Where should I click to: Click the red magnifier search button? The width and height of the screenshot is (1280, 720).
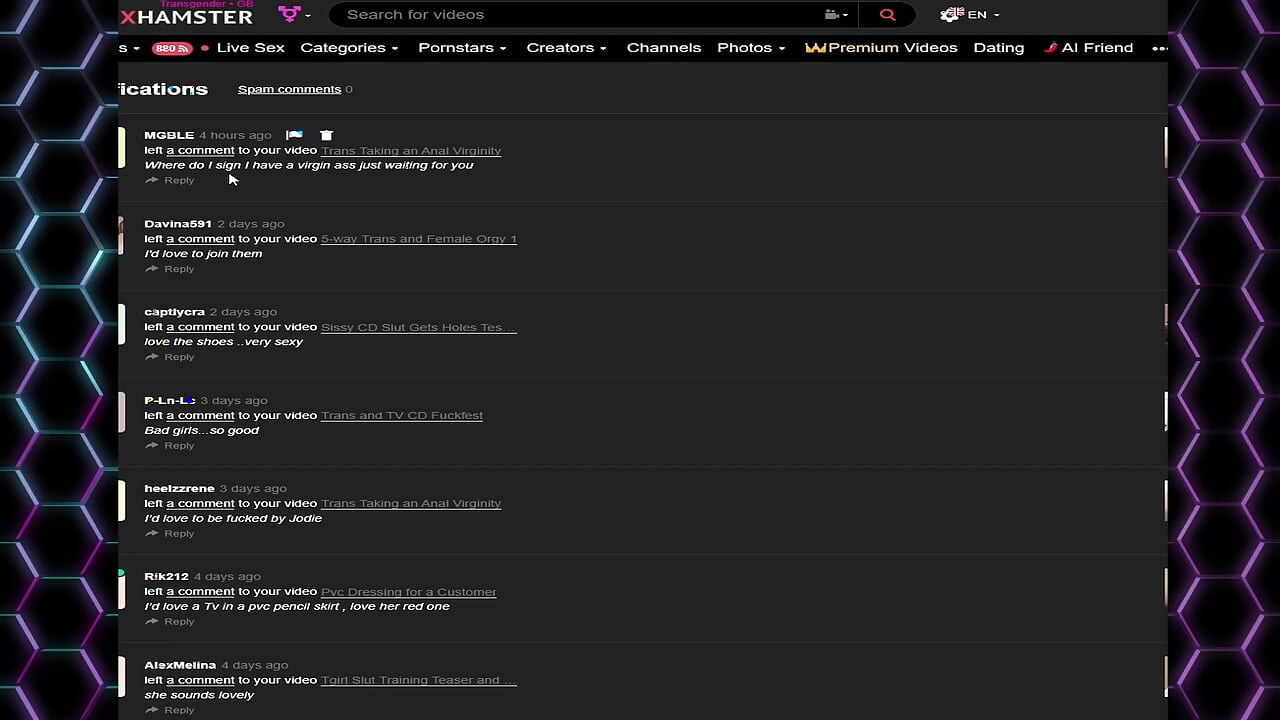point(887,15)
